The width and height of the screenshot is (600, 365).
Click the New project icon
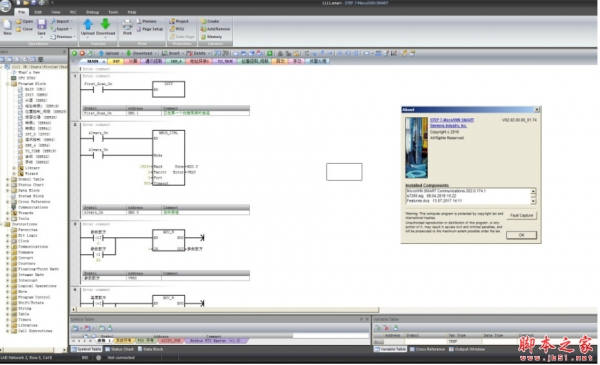coord(7,25)
